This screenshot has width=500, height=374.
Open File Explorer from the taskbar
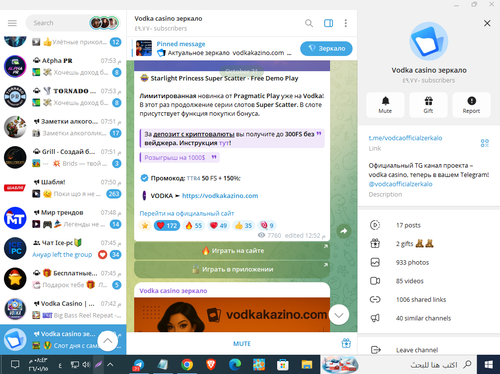[307, 365]
